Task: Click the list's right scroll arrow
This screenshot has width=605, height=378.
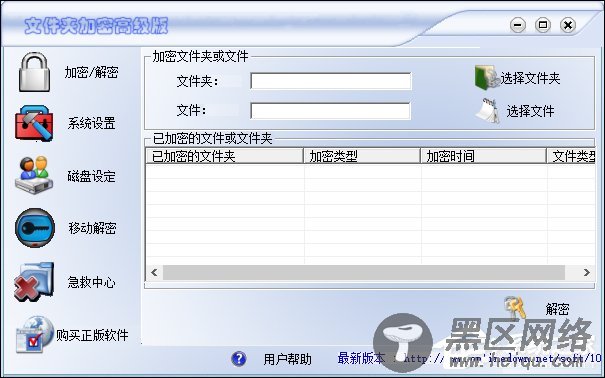Action: pos(586,272)
